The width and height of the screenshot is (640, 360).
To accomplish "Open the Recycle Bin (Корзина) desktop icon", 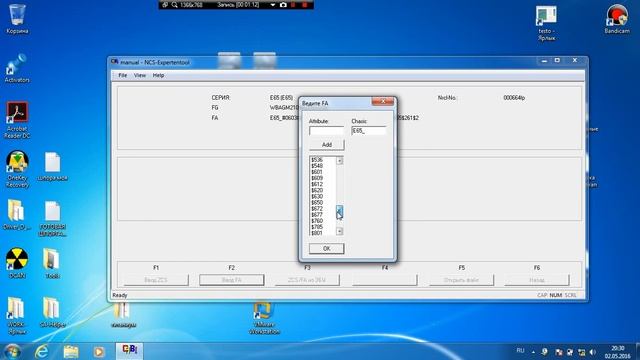I will [x=17, y=18].
